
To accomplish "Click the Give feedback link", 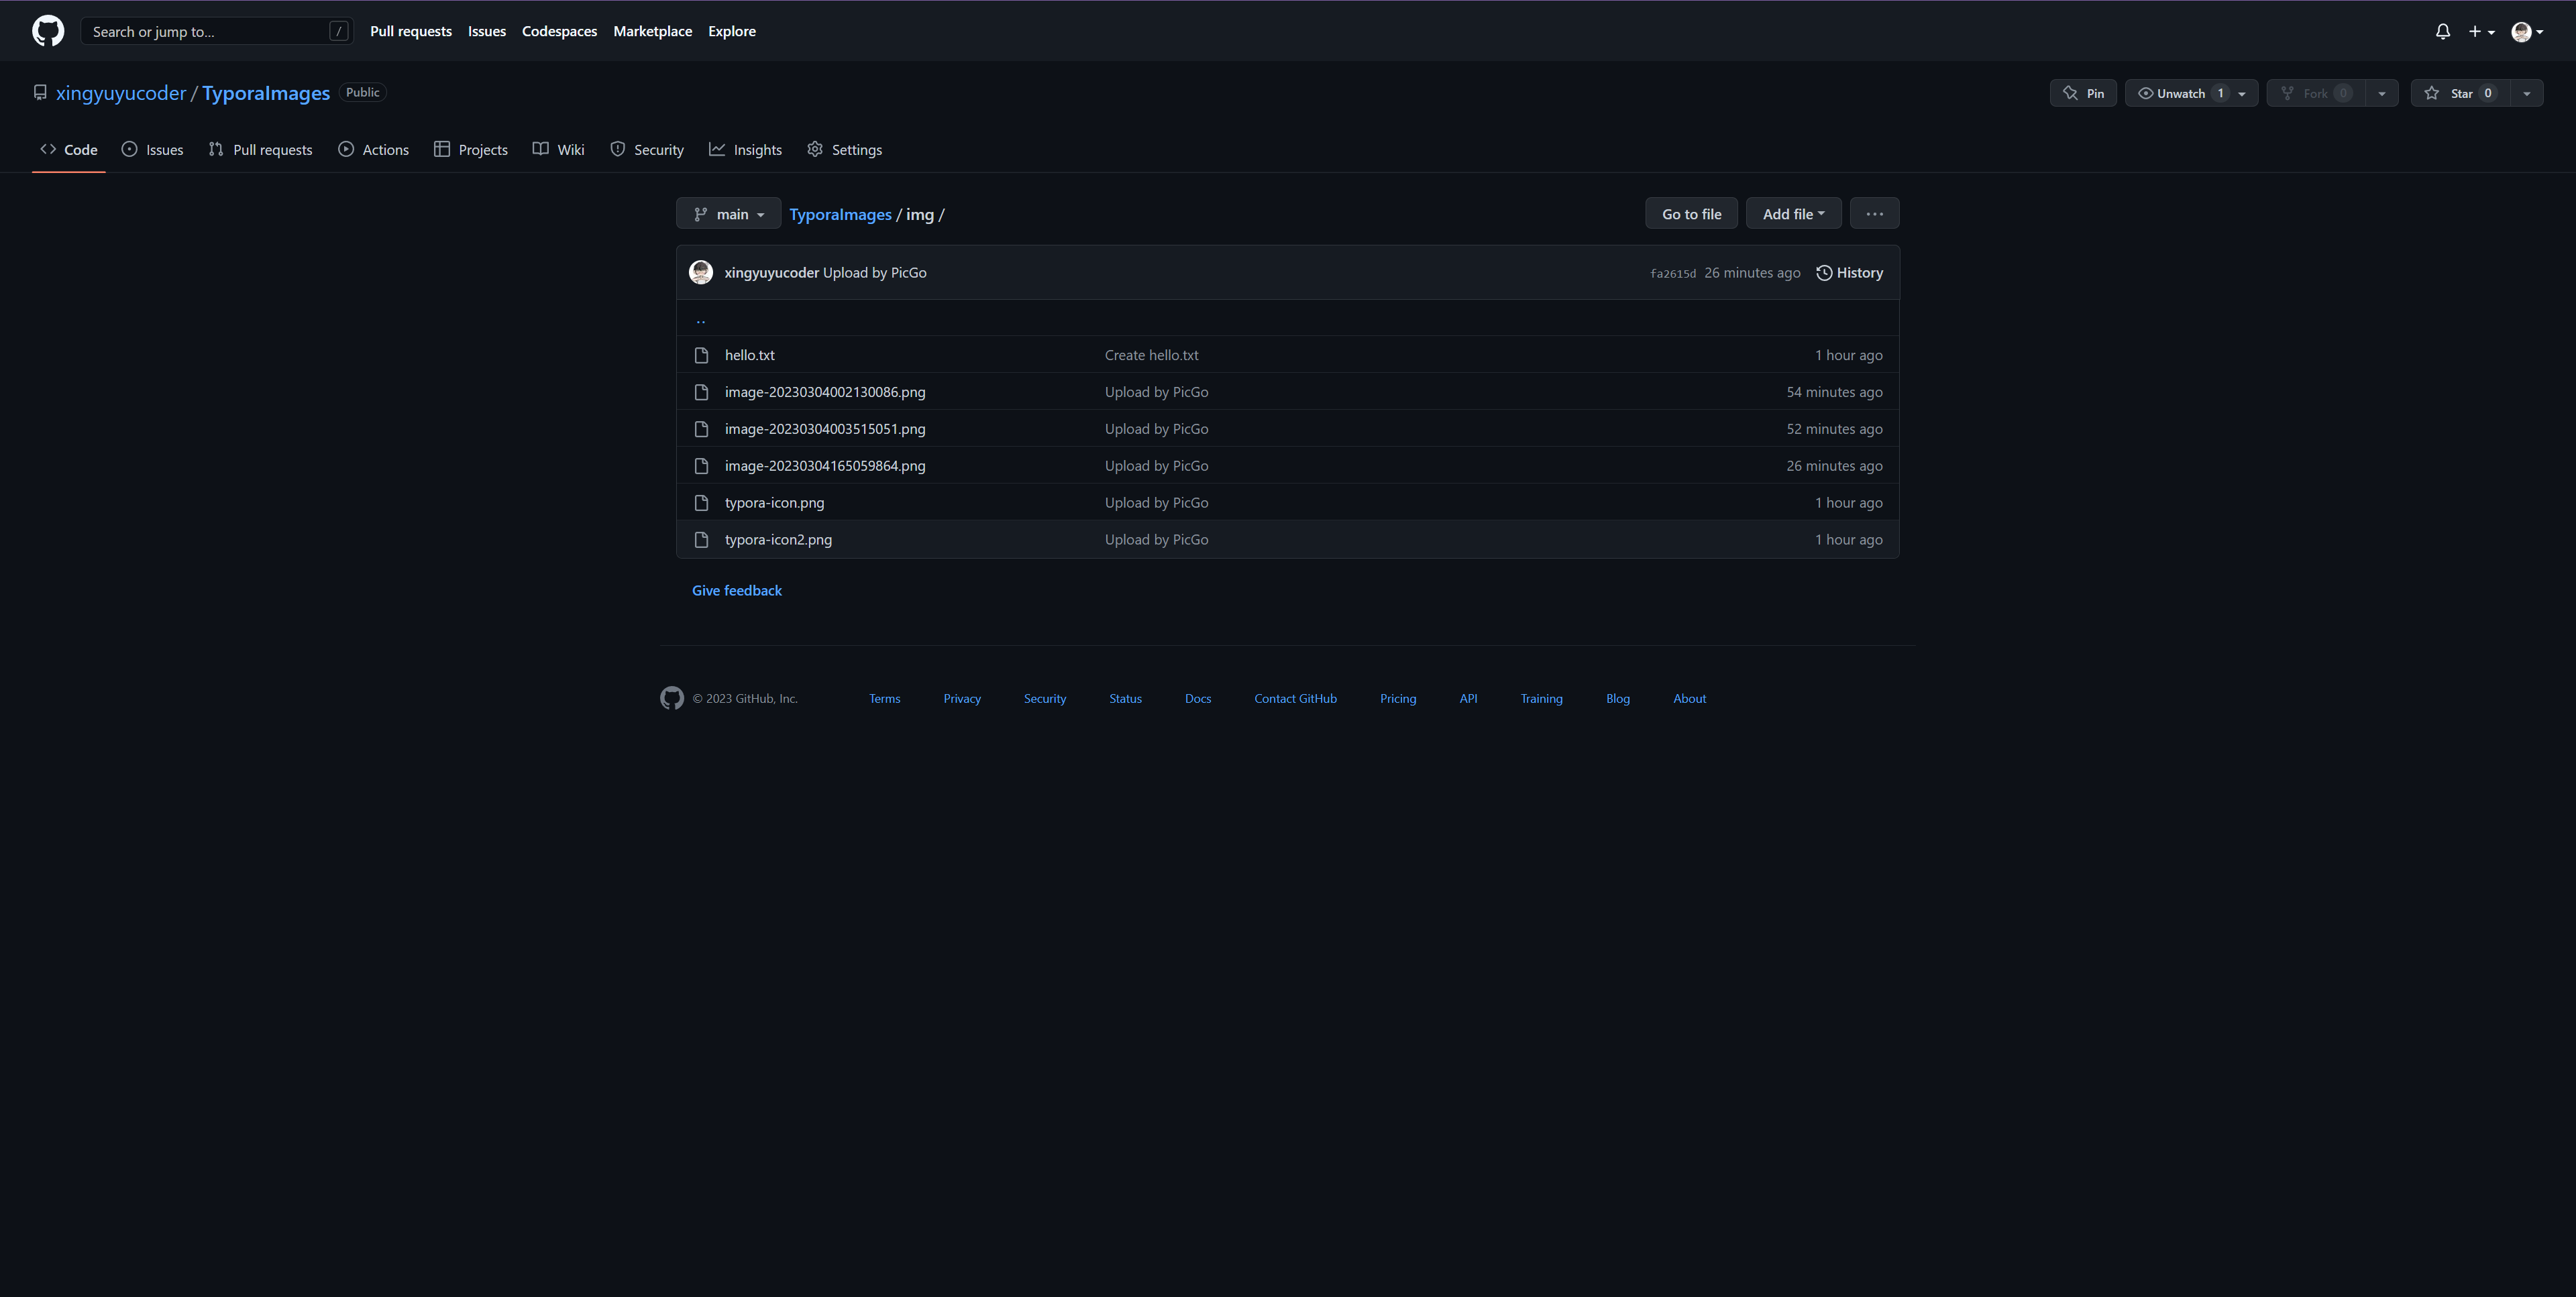I will point(737,590).
